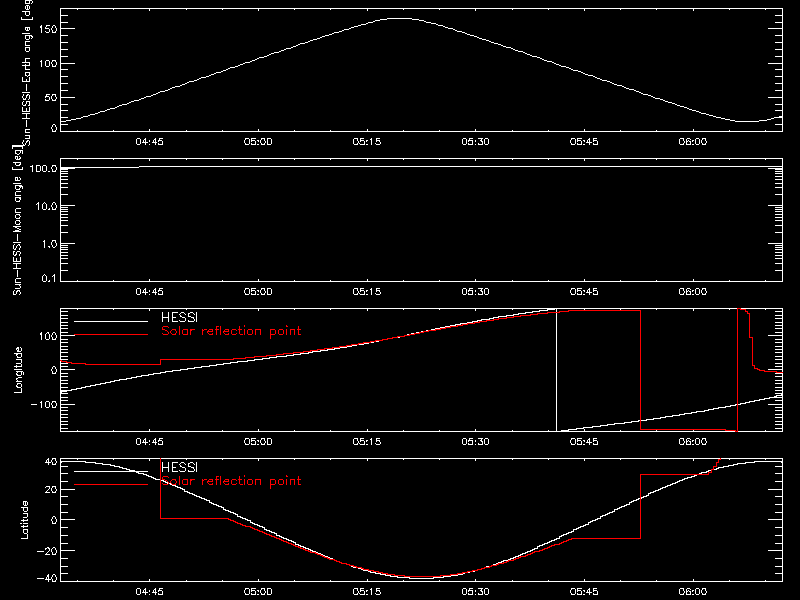800x600 pixels.
Task: Select the 100 tick on Earth angle plot
Action: [x=48, y=64]
